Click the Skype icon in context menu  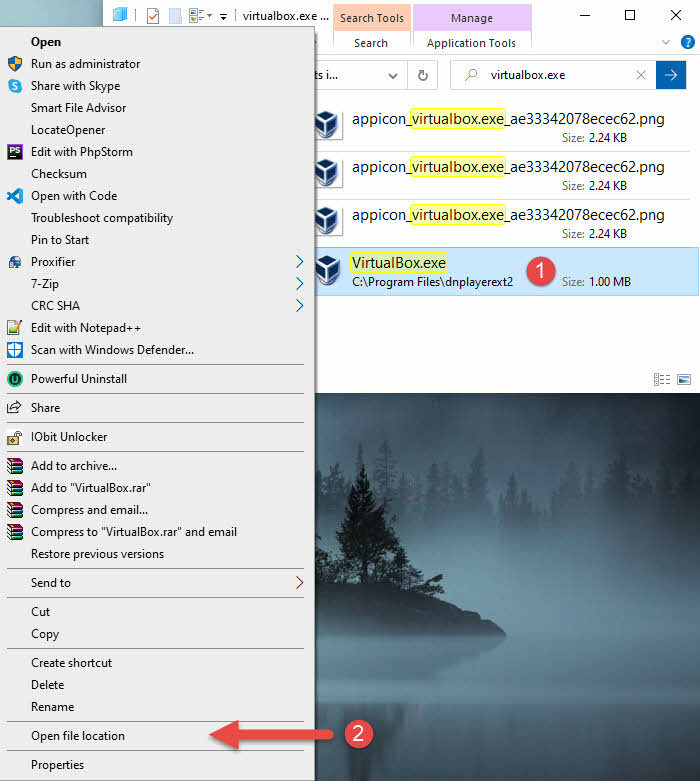[x=15, y=86]
